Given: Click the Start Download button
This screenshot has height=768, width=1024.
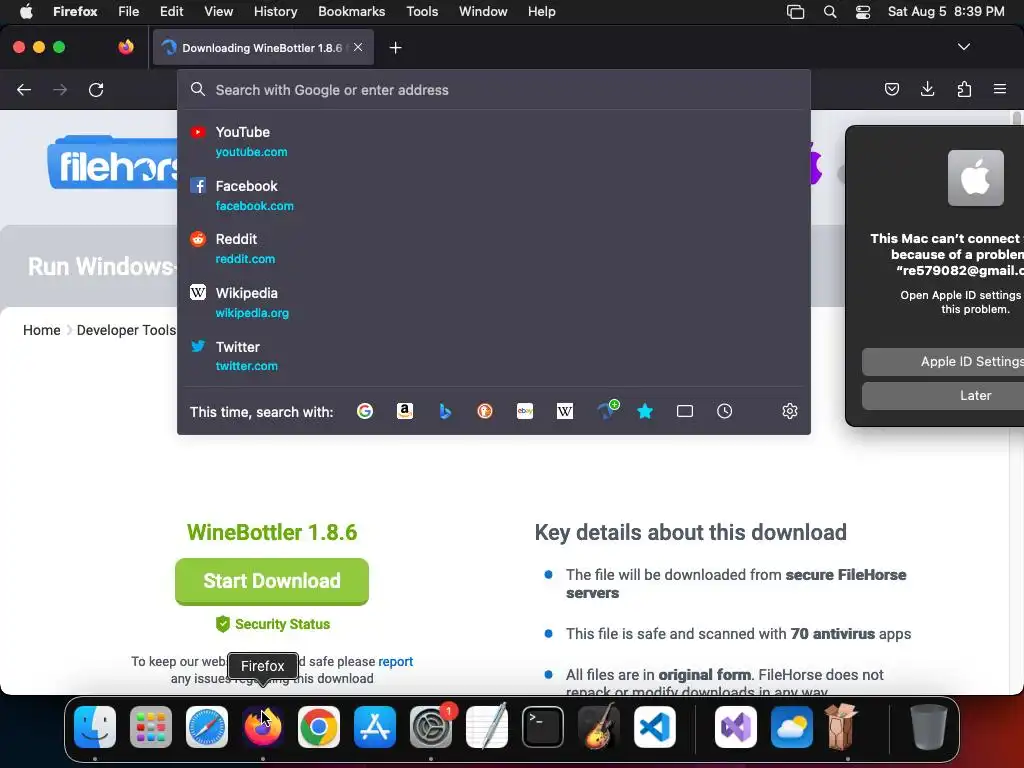Looking at the screenshot, I should click(272, 581).
